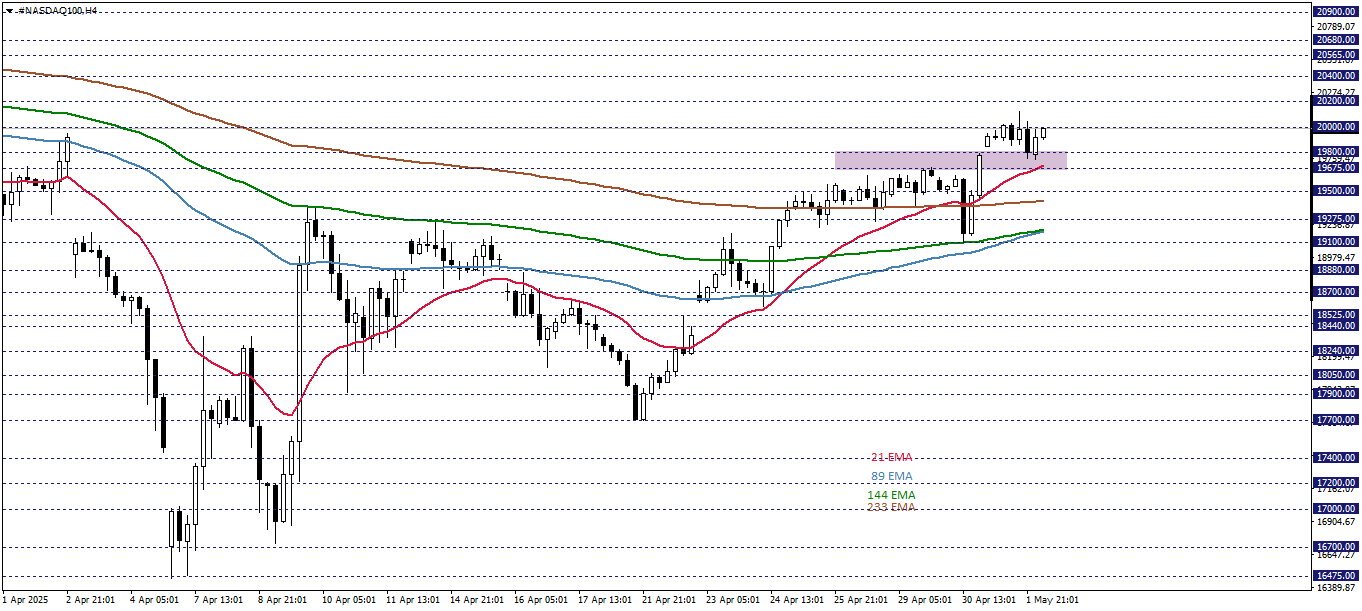The image size is (1362, 611).
Task: Click the 18050.00 price level label
Action: click(1335, 375)
